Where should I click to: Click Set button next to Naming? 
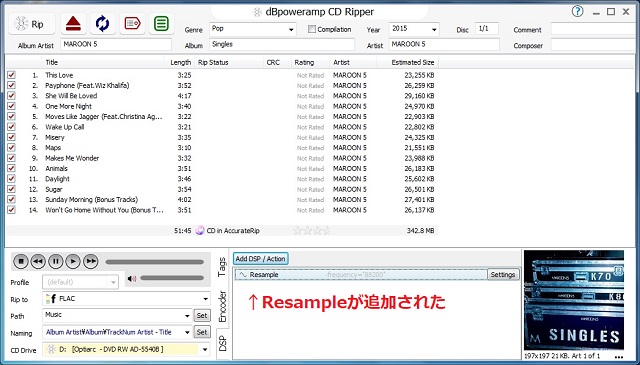(x=202, y=332)
